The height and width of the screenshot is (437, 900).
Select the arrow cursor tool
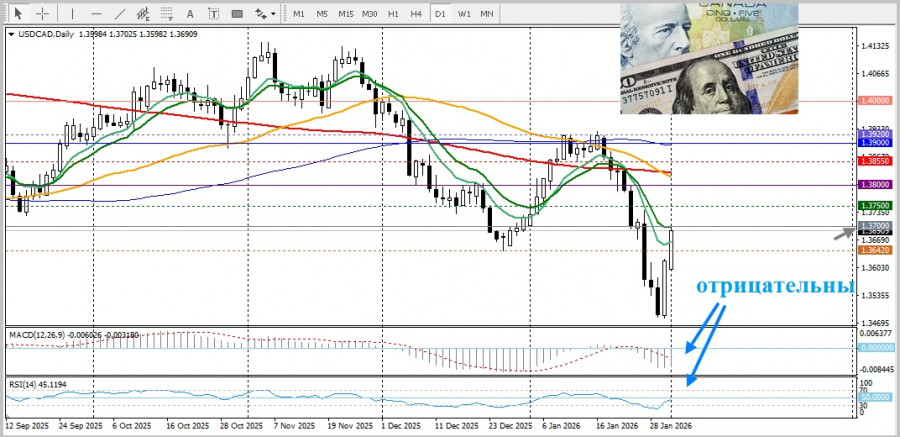coord(18,14)
